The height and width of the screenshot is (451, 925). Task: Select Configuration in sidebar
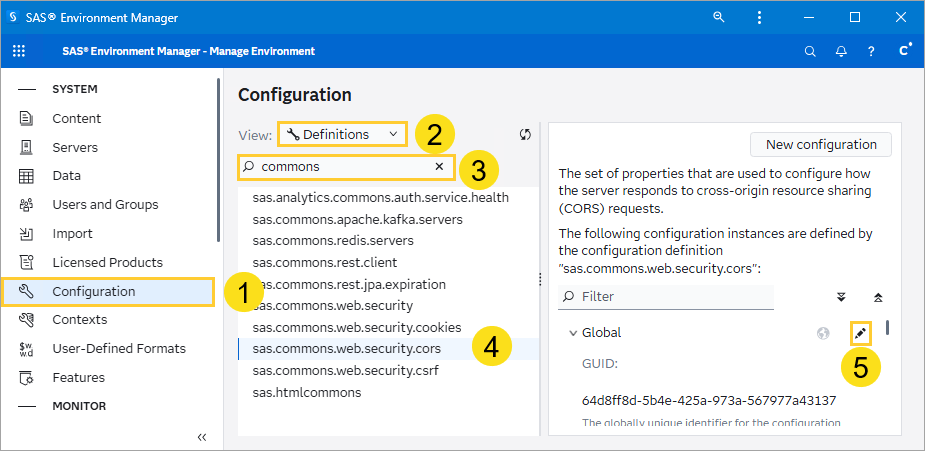pos(108,292)
